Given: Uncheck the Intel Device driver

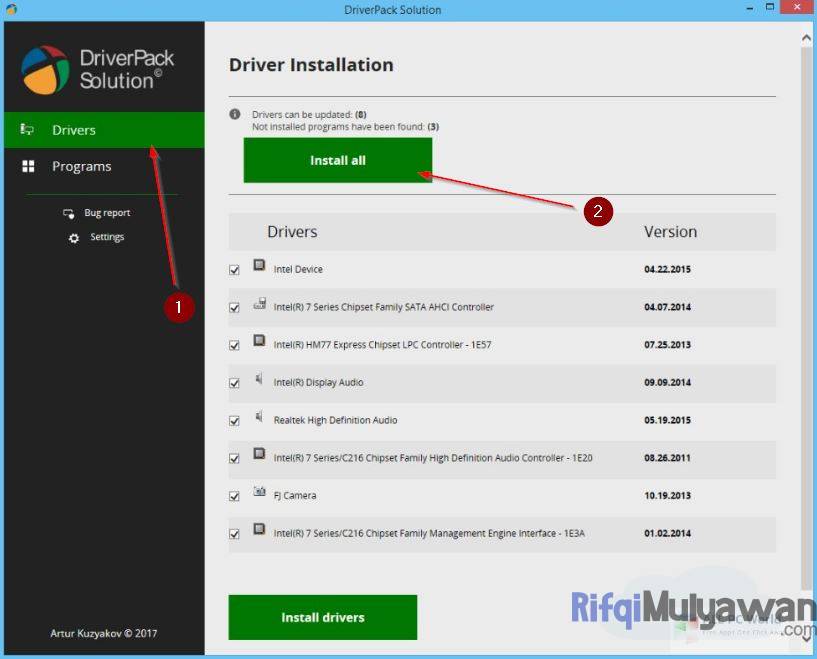Looking at the screenshot, I should 233,268.
